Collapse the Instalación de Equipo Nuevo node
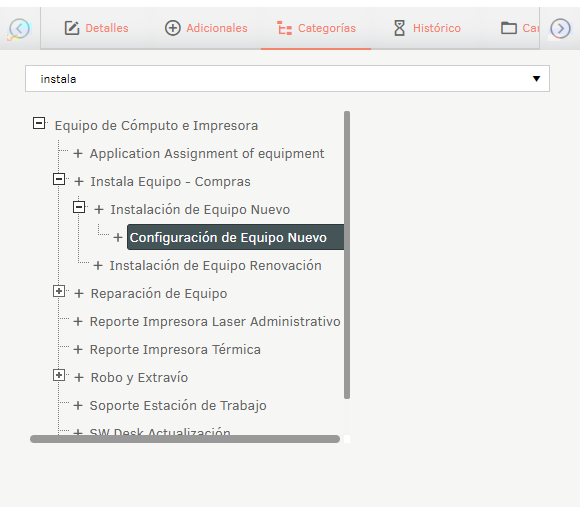The image size is (585, 507). tap(79, 207)
